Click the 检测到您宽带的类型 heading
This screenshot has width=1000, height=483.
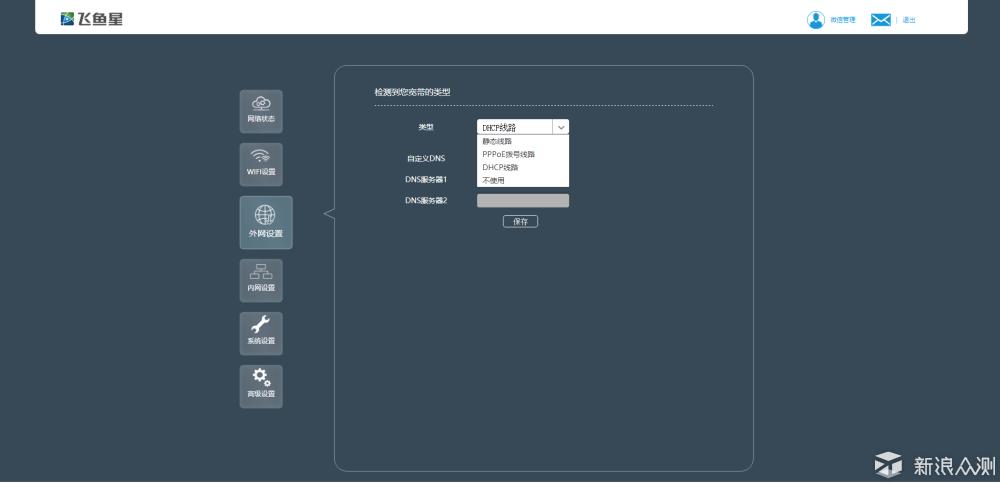412,93
